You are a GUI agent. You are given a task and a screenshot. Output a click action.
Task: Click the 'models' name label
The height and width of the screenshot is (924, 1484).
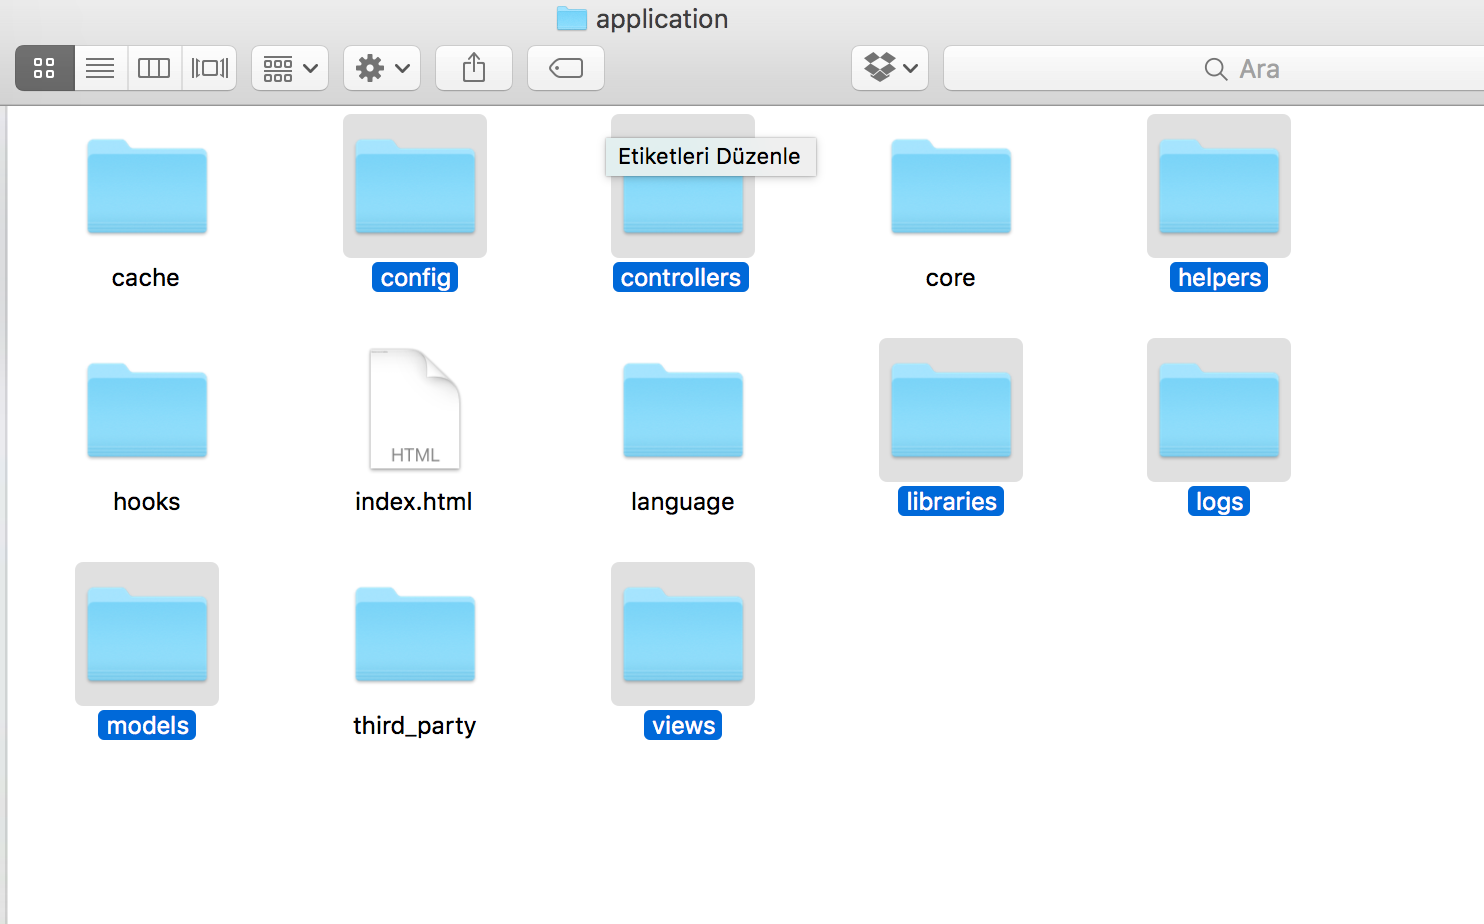[147, 726]
